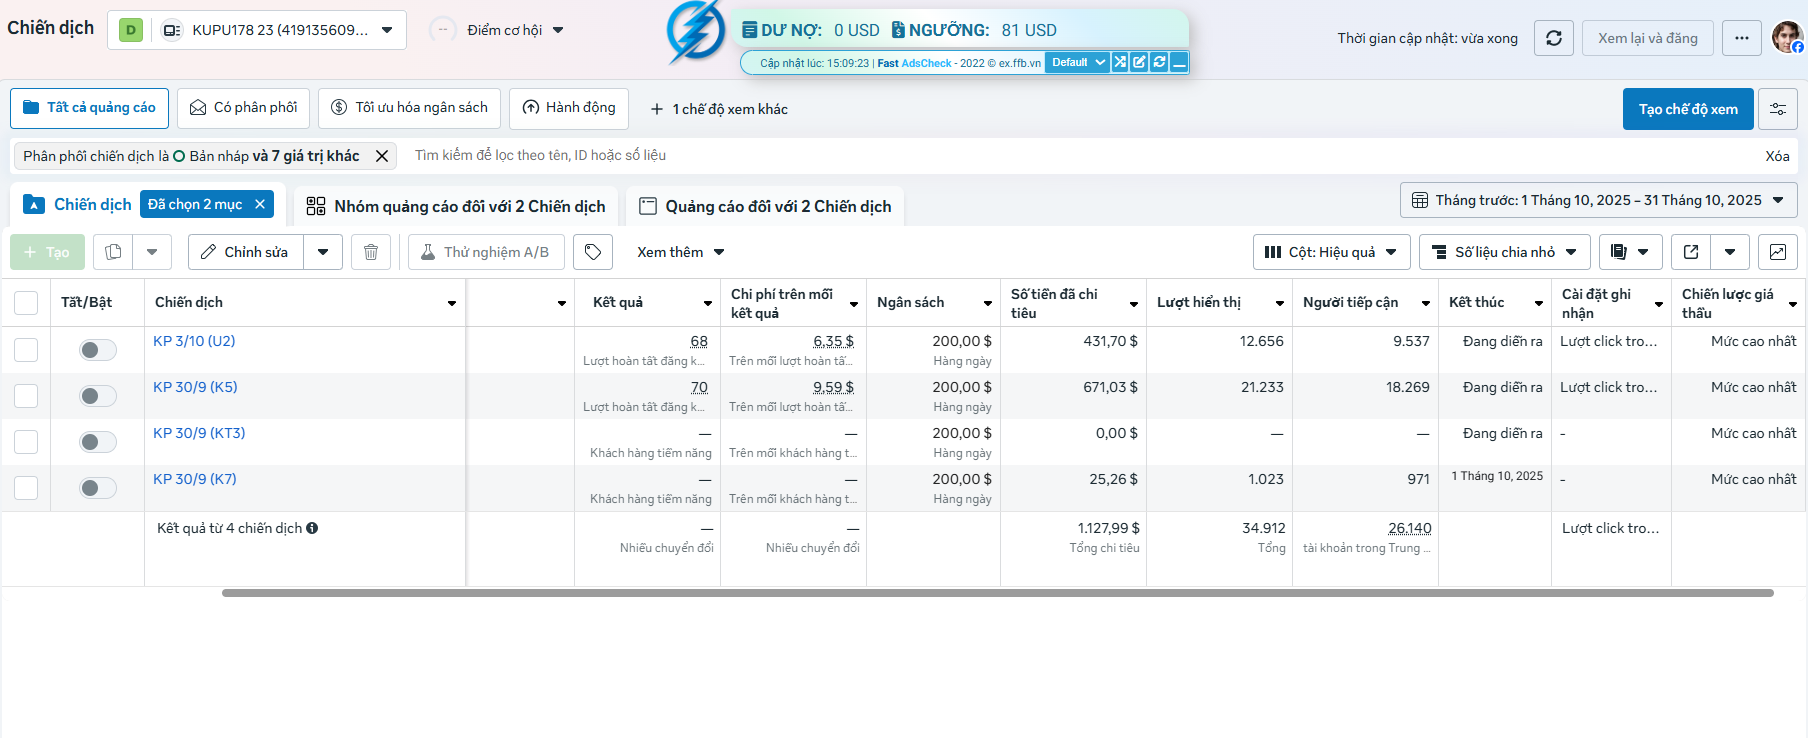Click the refresh icon in Fast AdsCheck bar
Screen dimensions: 1808x738
coord(1159,62)
